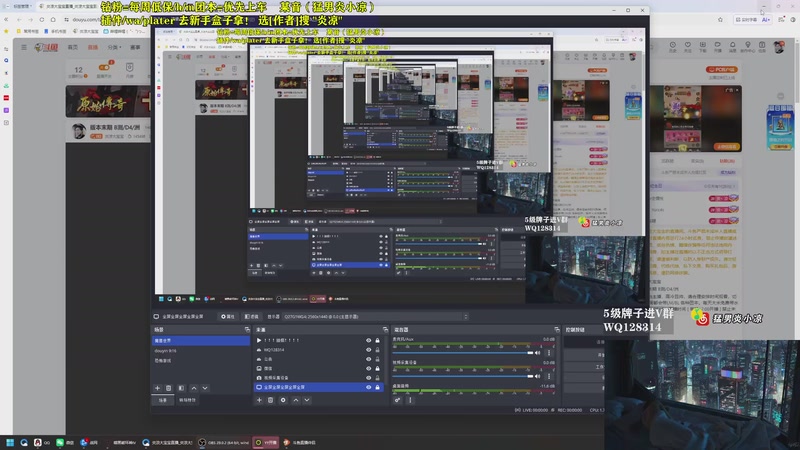Pop out the Scenes dock icon

[247, 330]
